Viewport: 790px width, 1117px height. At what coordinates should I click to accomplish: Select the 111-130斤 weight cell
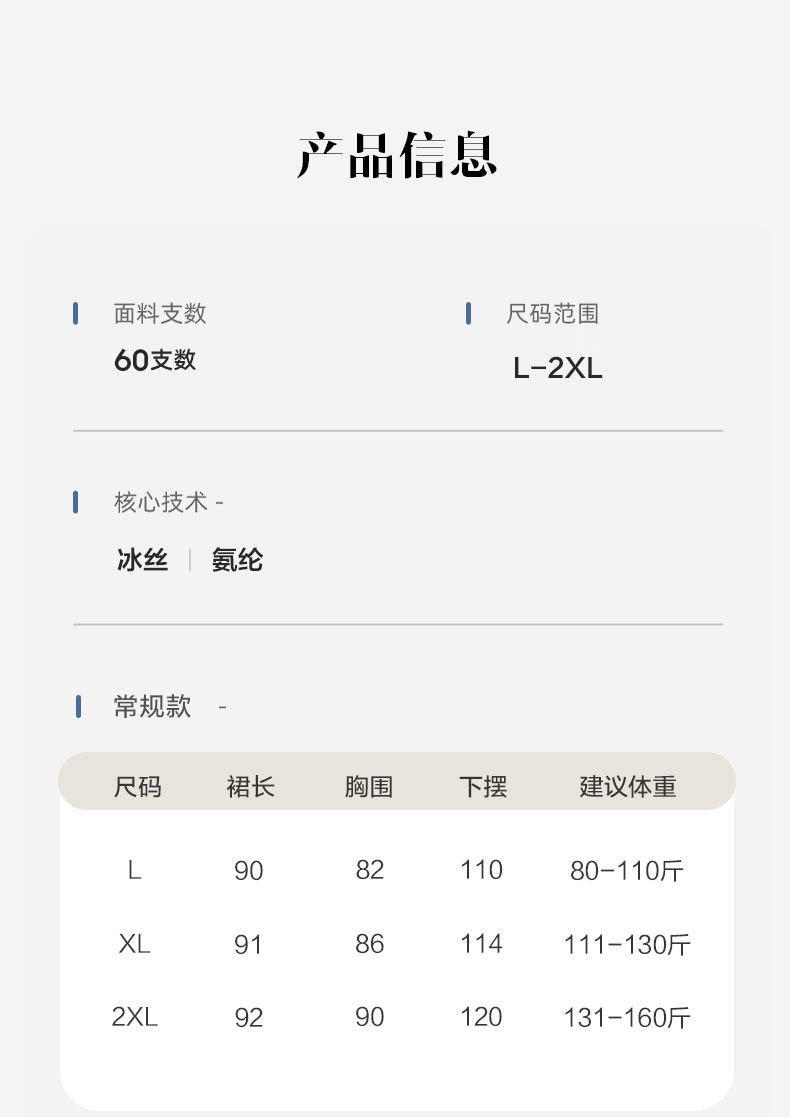pos(627,945)
